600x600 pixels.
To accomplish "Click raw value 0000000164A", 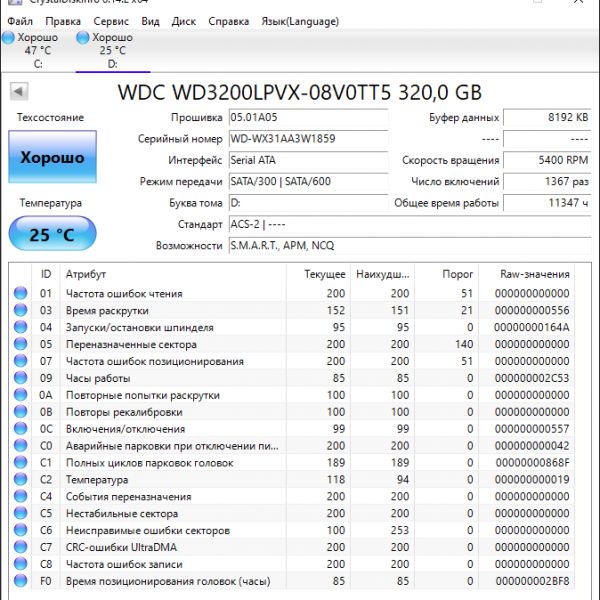I will 532,327.
